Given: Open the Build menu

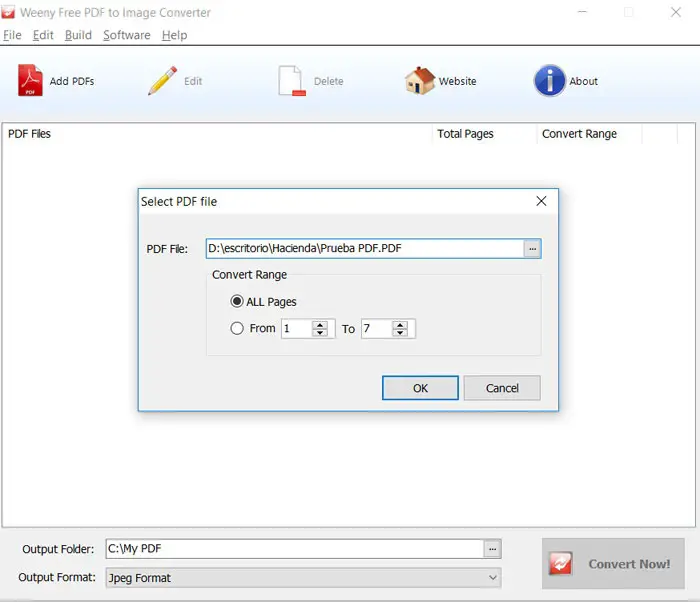Looking at the screenshot, I should coord(78,35).
